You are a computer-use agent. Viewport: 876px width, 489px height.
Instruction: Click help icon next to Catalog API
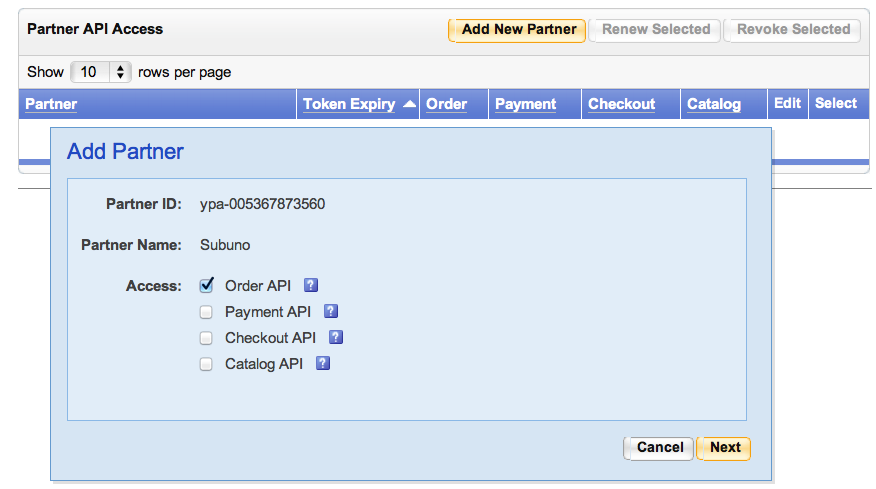coord(323,364)
